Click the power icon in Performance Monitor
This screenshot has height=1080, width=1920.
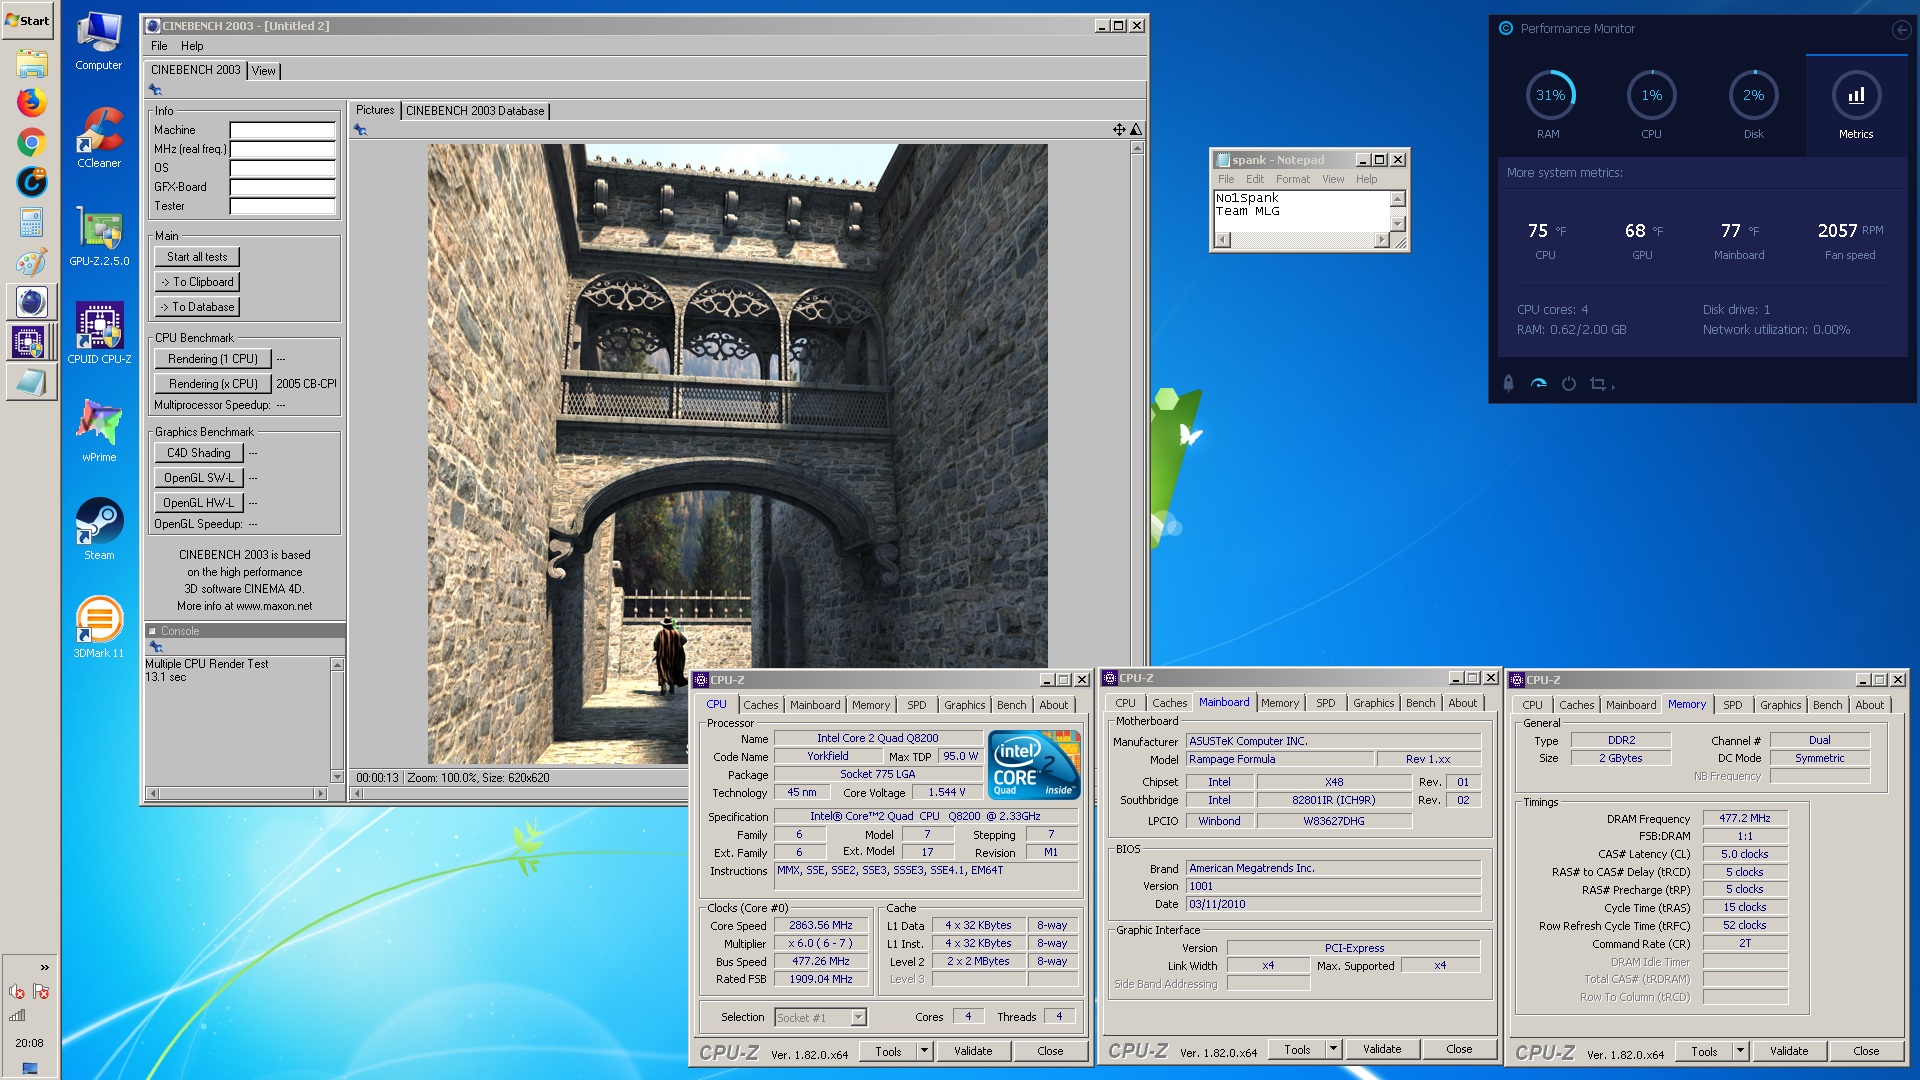(x=1569, y=384)
